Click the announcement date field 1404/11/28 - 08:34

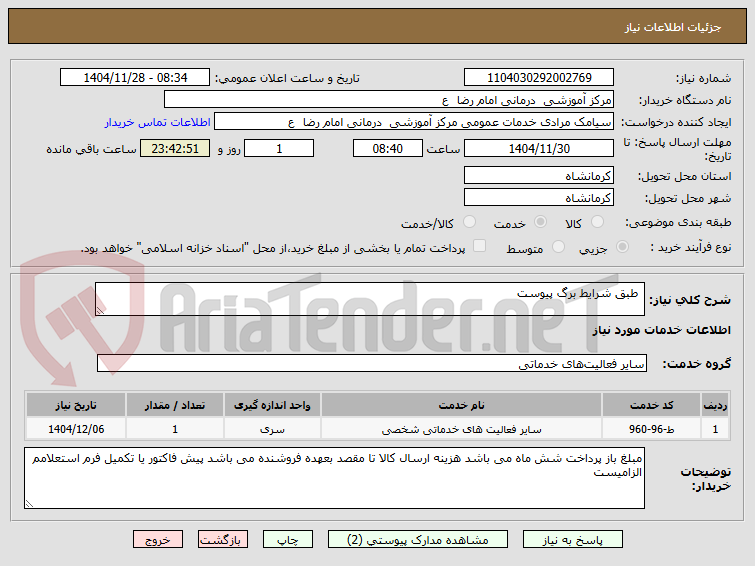coord(135,77)
